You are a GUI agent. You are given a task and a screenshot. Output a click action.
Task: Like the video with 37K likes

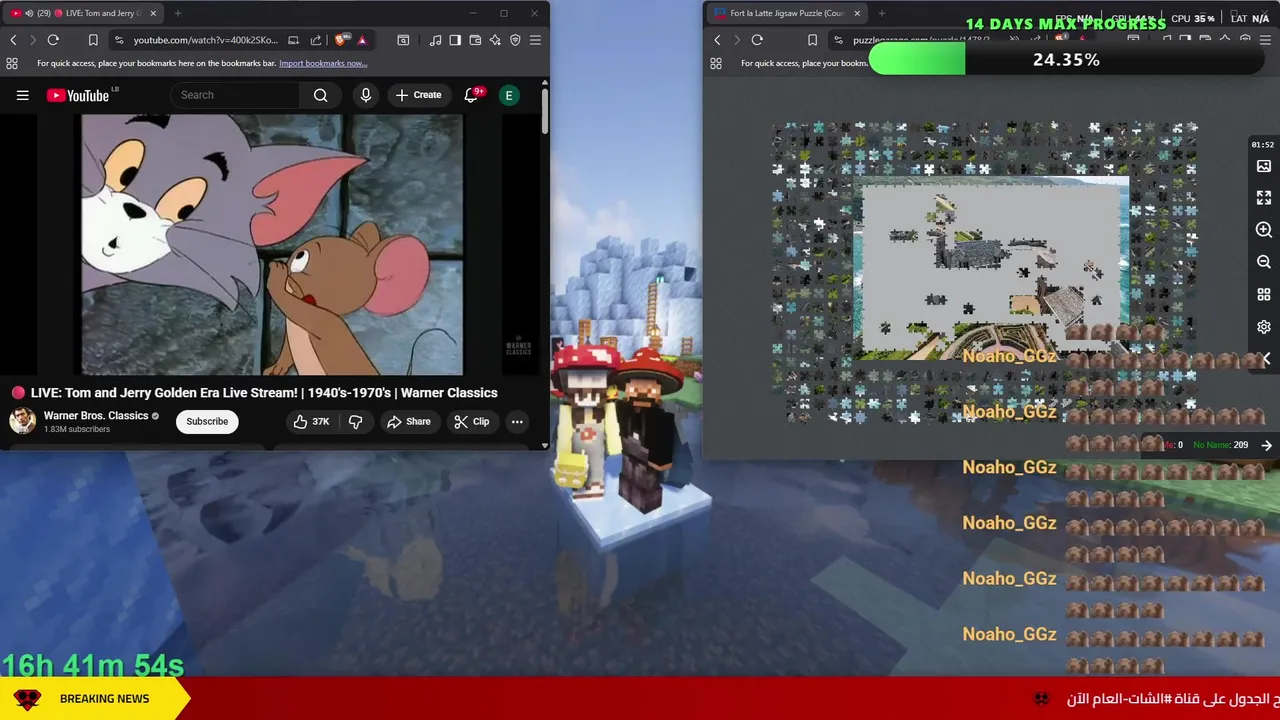point(311,422)
